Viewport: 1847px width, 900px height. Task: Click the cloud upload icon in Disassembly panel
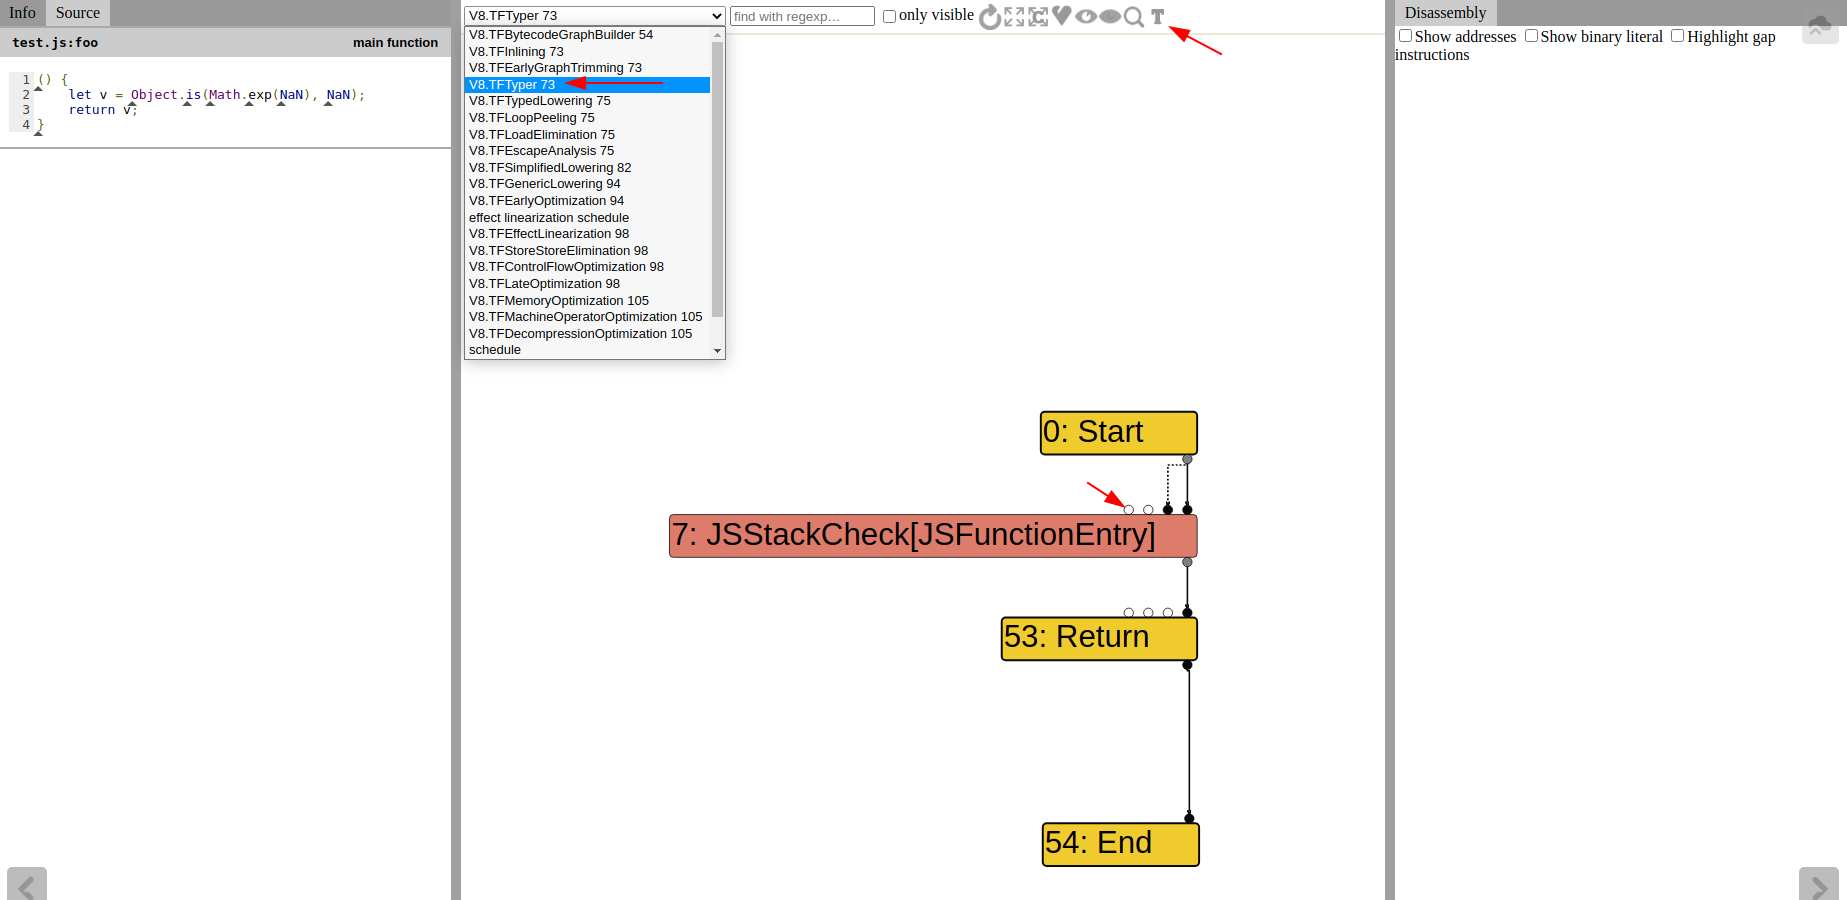(1819, 26)
